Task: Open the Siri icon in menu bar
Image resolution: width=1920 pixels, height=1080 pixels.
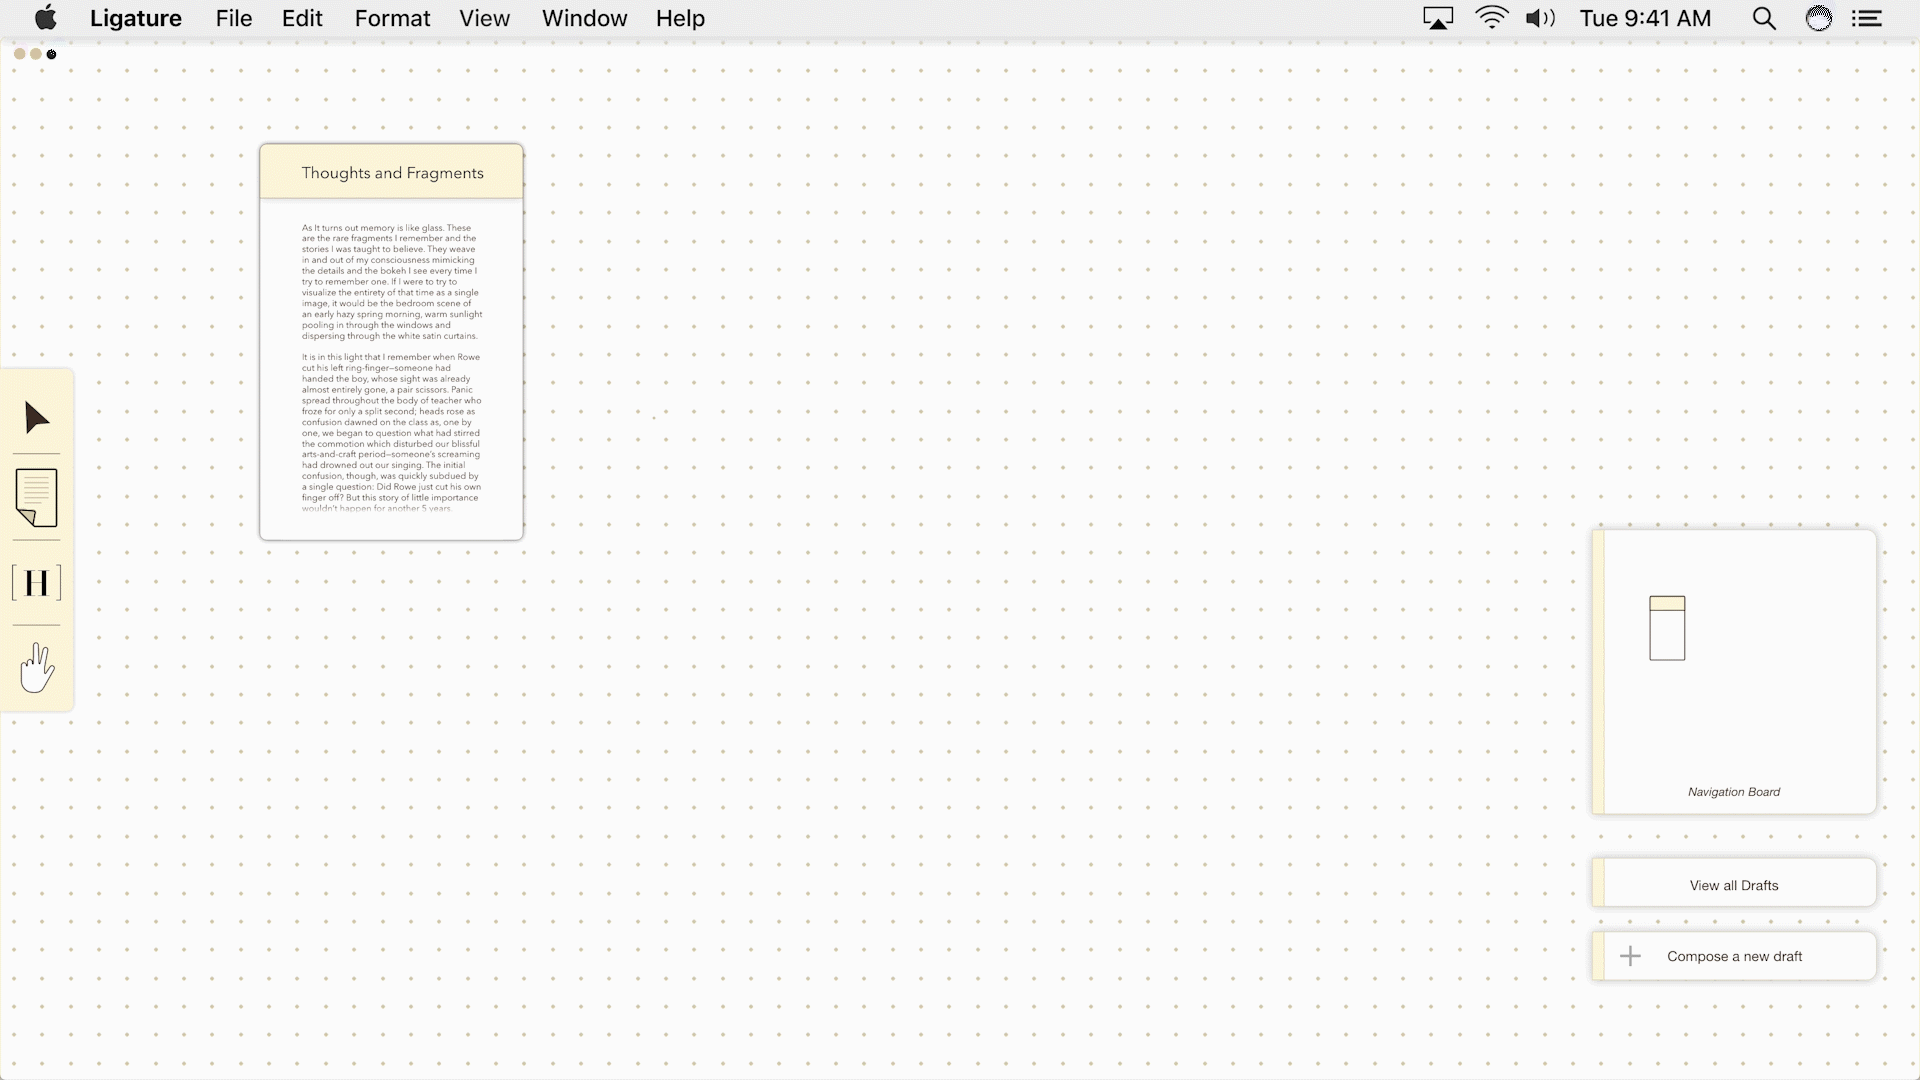Action: [1818, 18]
